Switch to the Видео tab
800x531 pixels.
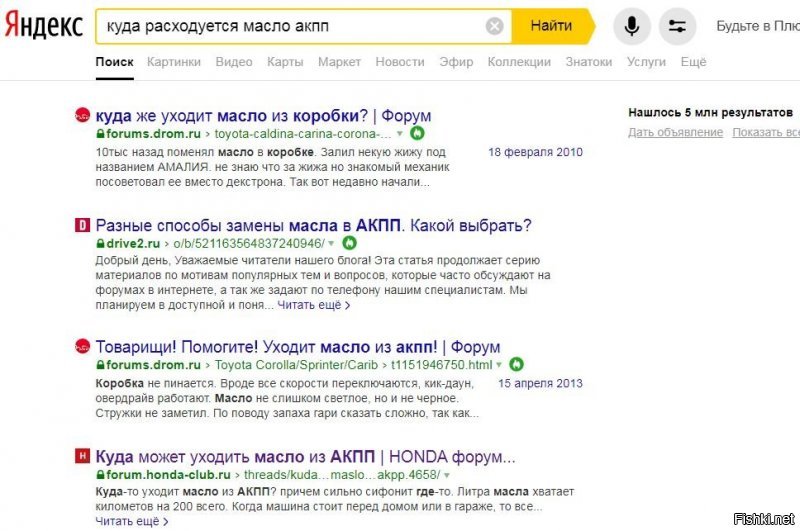click(x=234, y=62)
